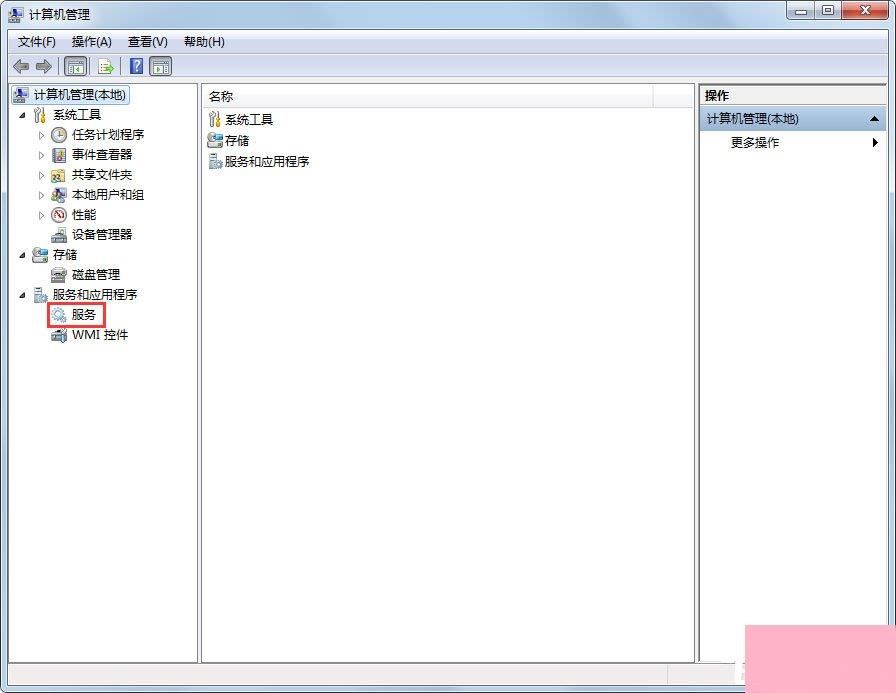Open the 帮助(H) menu
The width and height of the screenshot is (896, 693).
(x=204, y=42)
